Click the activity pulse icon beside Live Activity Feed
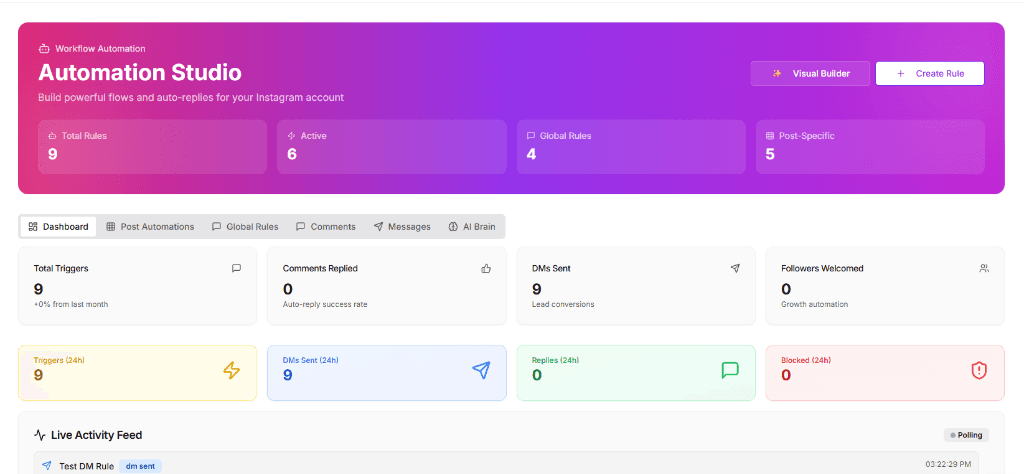The width and height of the screenshot is (1024, 474). [x=40, y=435]
